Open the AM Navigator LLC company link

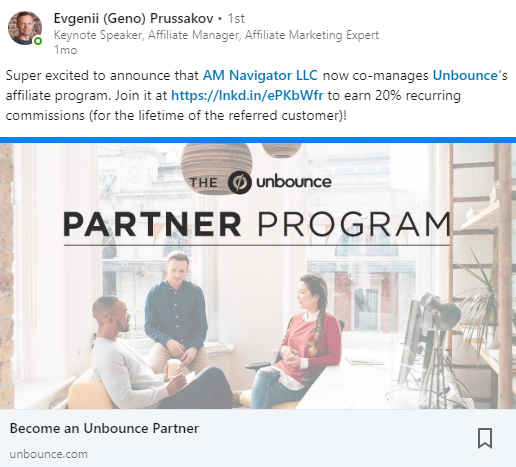coord(260,75)
